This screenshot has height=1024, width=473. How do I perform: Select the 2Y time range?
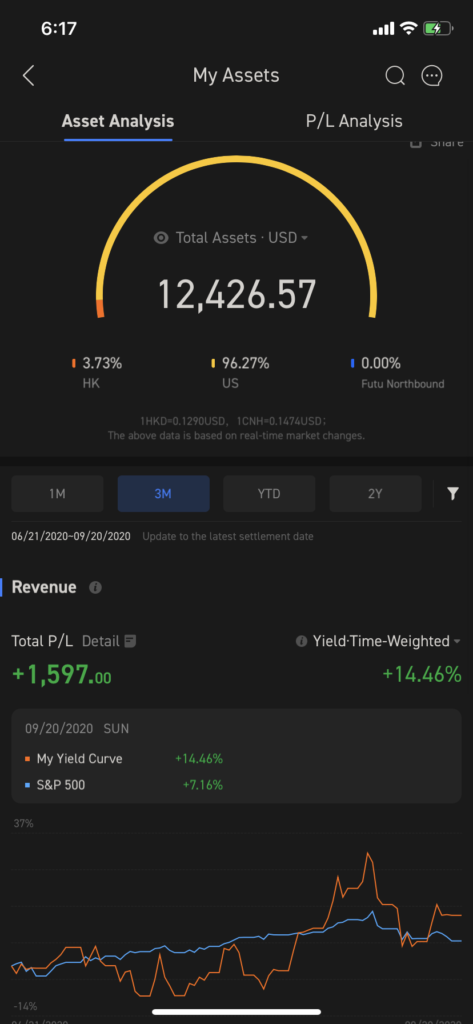point(375,494)
